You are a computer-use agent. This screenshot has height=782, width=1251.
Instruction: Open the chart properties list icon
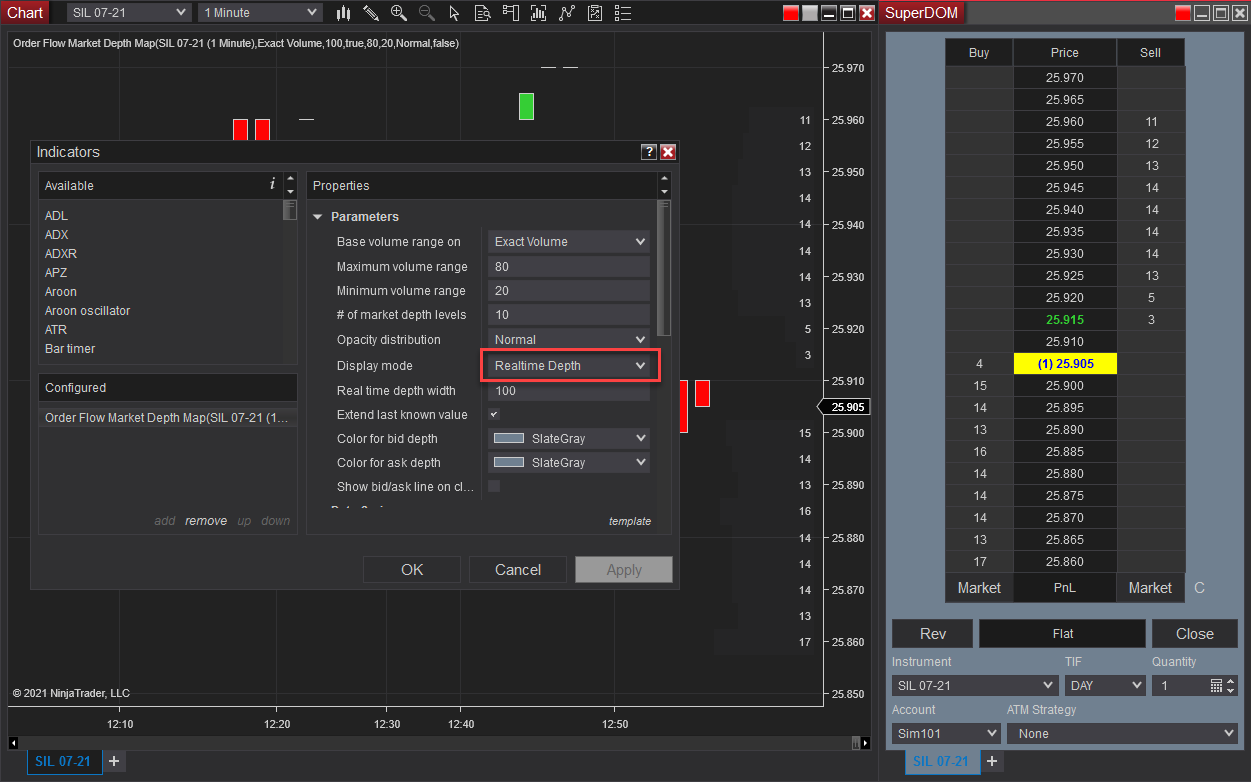[623, 13]
